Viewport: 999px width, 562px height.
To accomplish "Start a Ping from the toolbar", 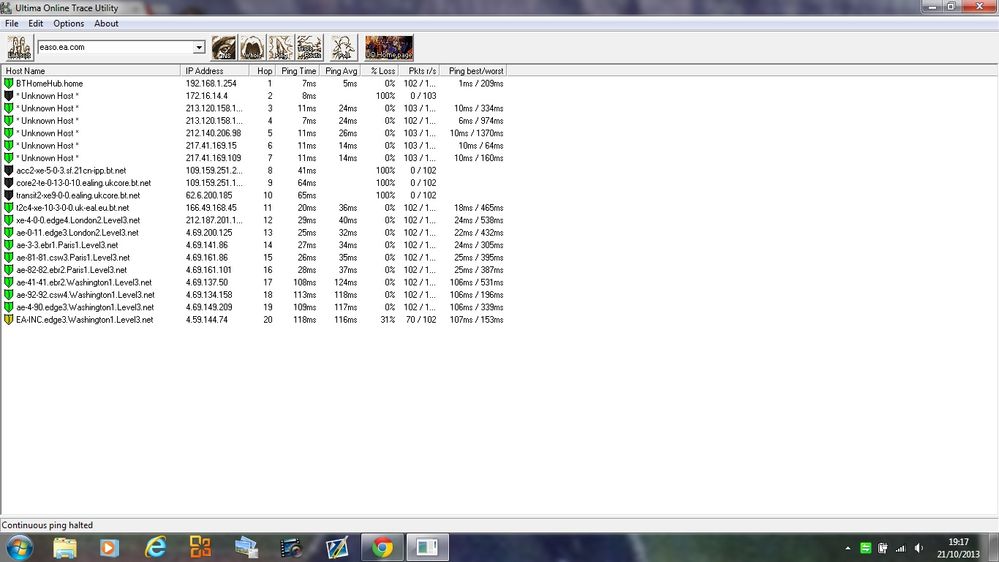I will pos(281,48).
